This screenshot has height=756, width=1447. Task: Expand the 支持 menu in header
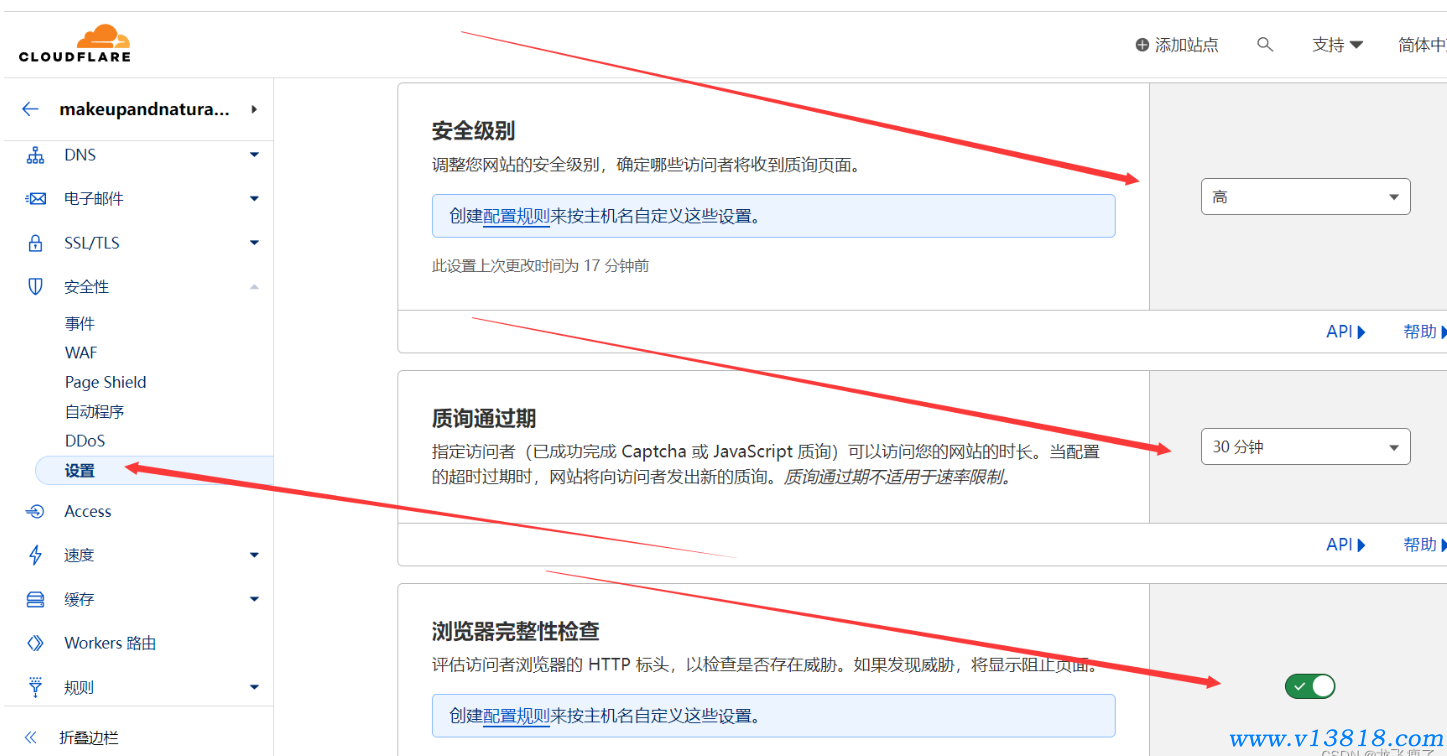(x=1337, y=45)
